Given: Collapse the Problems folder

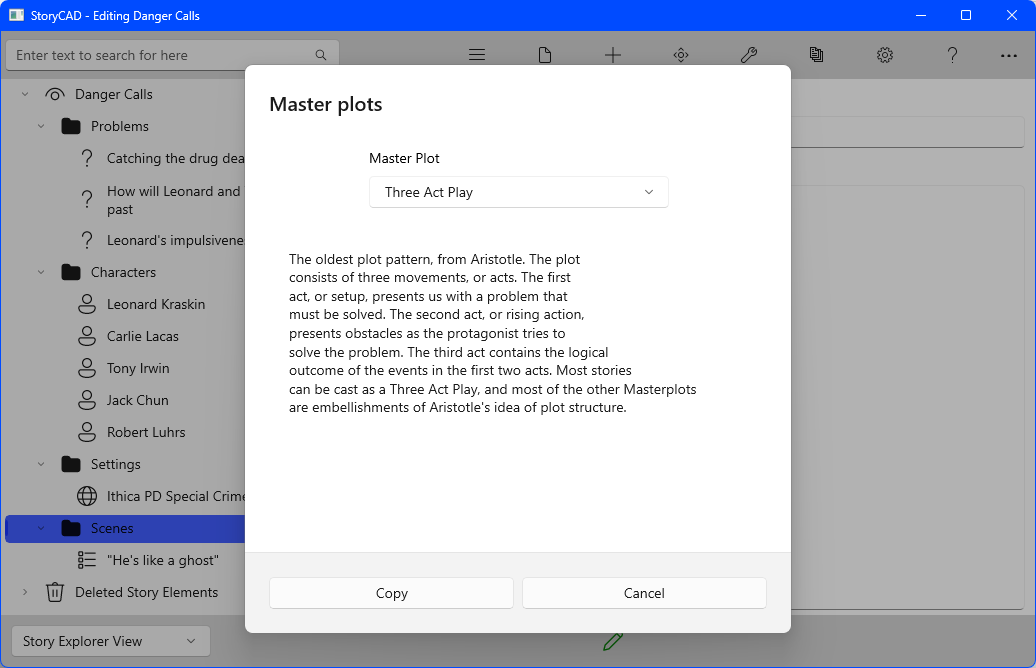Looking at the screenshot, I should 41,126.
